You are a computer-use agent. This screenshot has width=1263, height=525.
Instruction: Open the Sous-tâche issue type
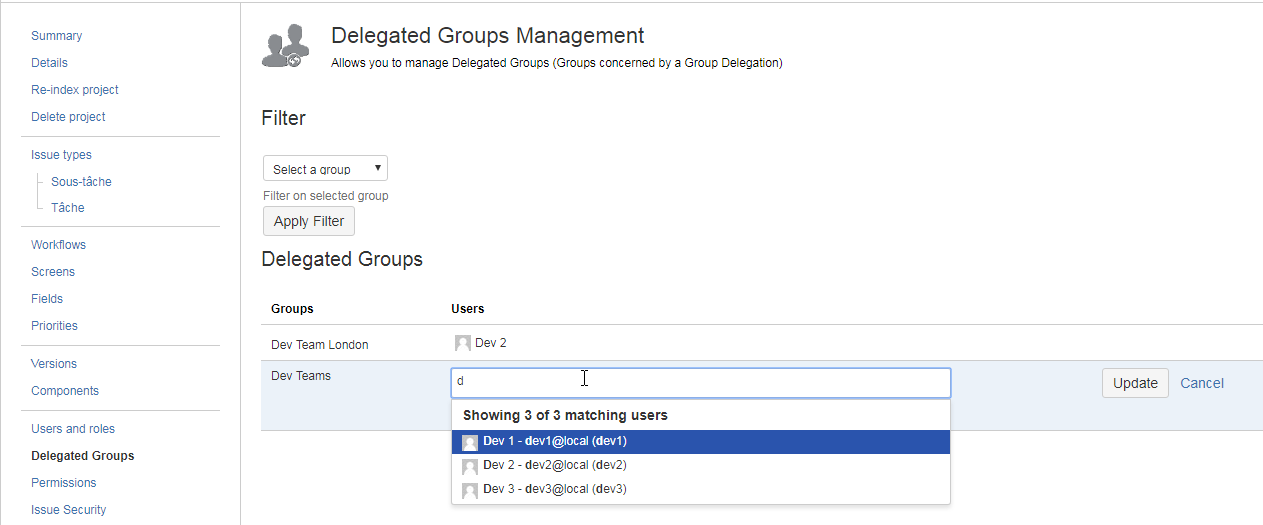[81, 182]
